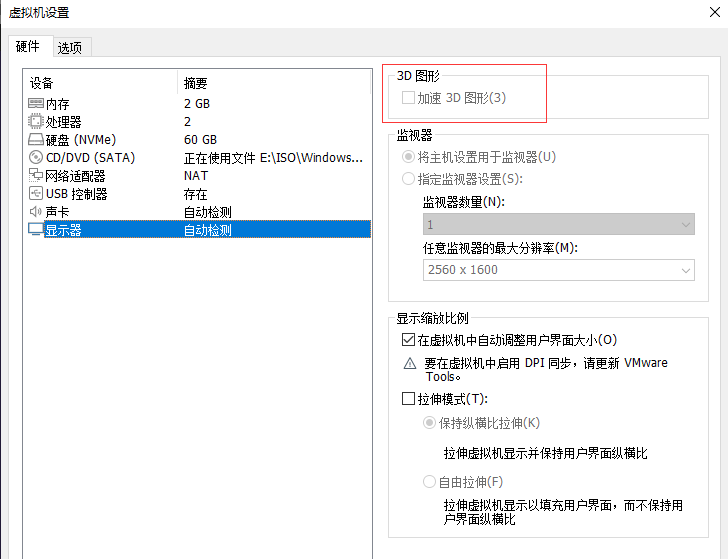
Task: Select the 硬盘 (NVMe) row label
Action: click(81, 140)
